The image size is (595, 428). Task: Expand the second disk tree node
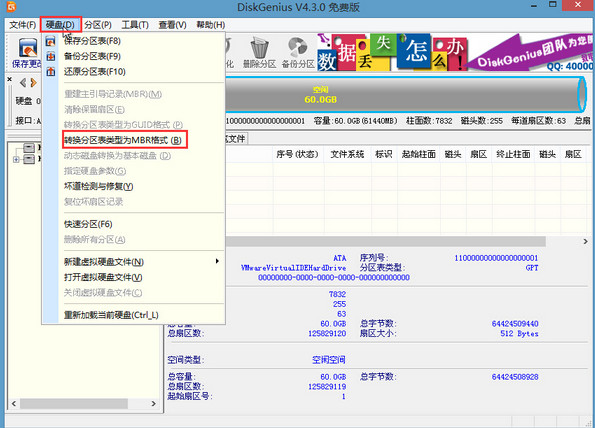(x=16, y=159)
